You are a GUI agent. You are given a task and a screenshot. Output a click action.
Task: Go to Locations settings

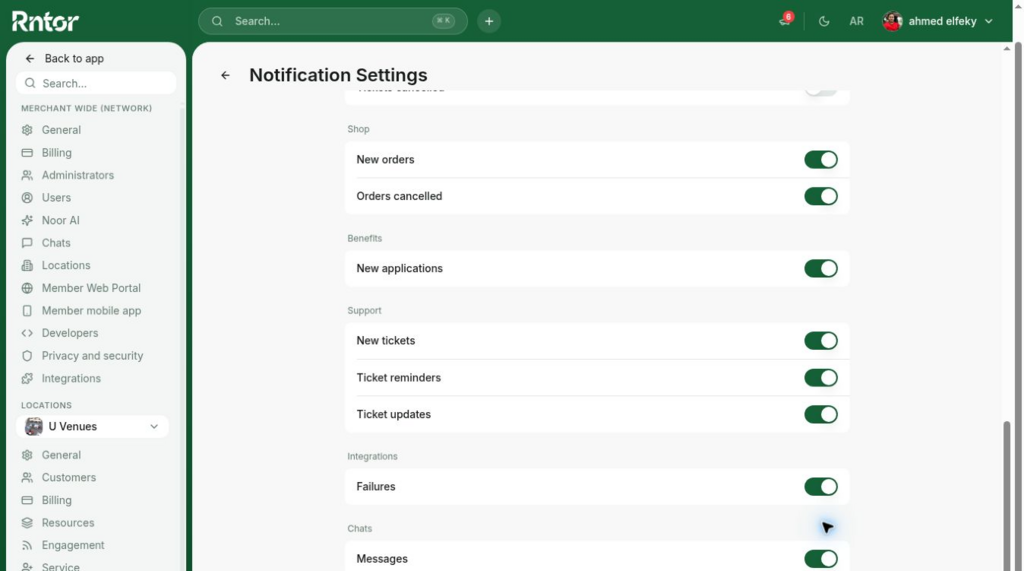[x=66, y=265]
